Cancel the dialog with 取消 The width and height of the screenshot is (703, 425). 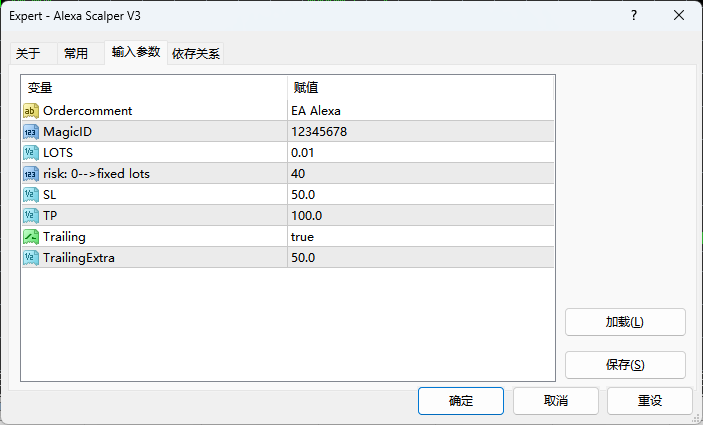point(555,400)
